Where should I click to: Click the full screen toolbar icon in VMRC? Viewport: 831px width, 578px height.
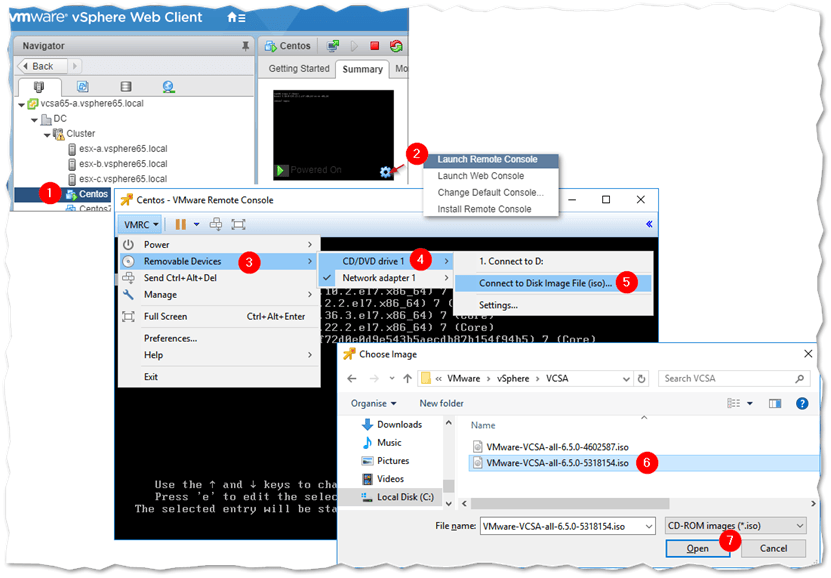point(238,225)
